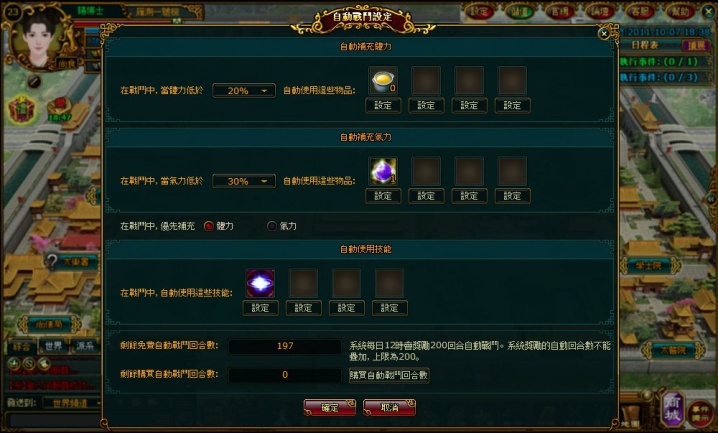Click the player character portrait
This screenshot has height=433, width=718.
tap(38, 39)
